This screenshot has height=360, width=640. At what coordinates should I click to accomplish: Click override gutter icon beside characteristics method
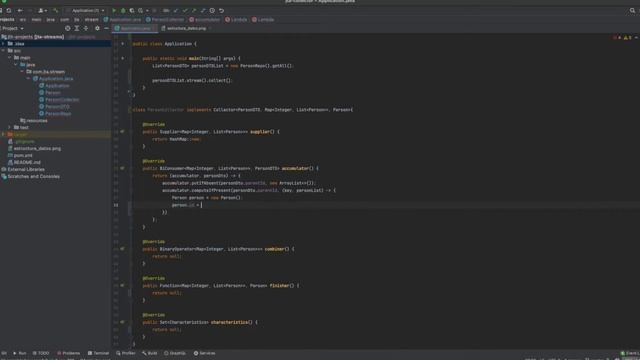(122, 322)
